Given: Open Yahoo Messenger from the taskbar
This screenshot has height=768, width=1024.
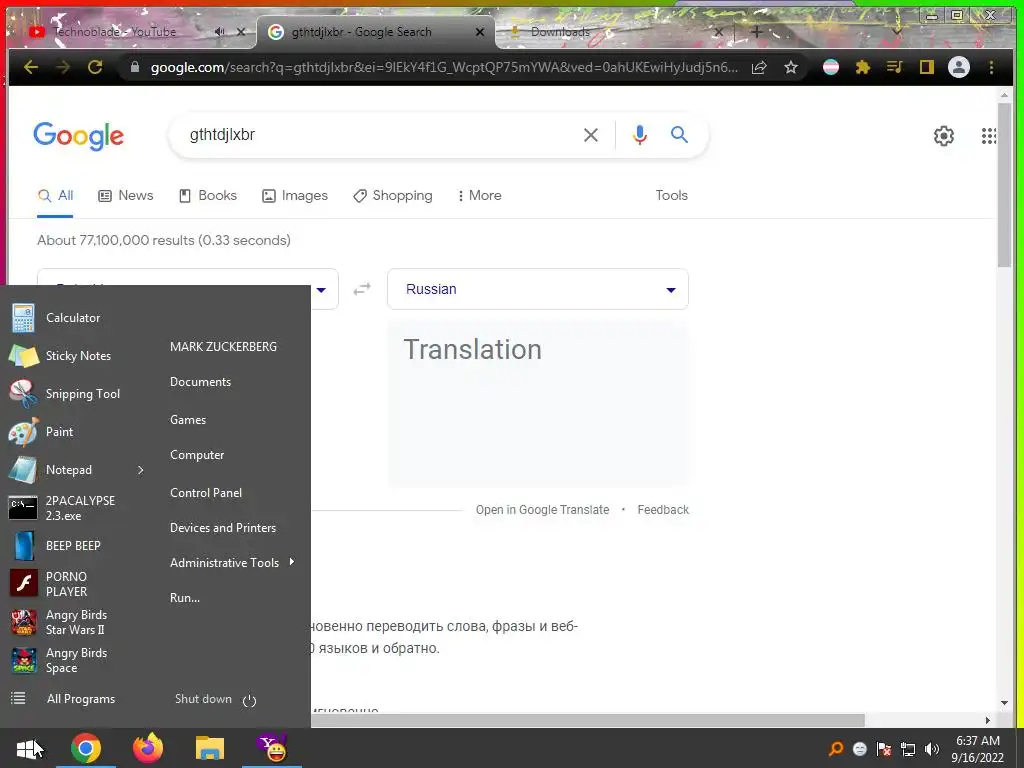Looking at the screenshot, I should click(272, 749).
